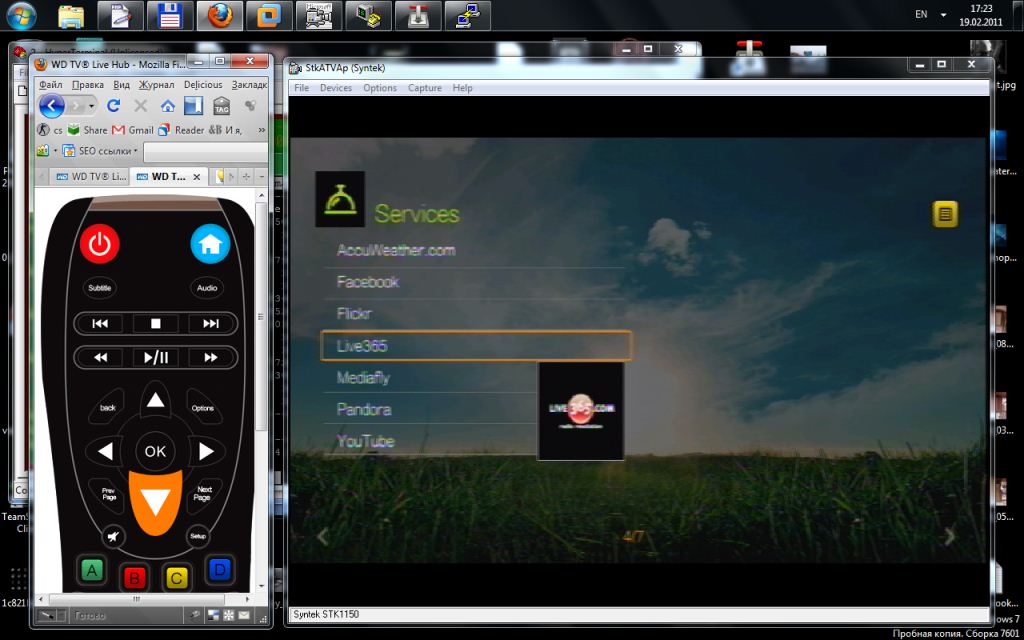The width and height of the screenshot is (1024, 640).
Task: Click the yellow list icon in Services
Action: pos(945,214)
